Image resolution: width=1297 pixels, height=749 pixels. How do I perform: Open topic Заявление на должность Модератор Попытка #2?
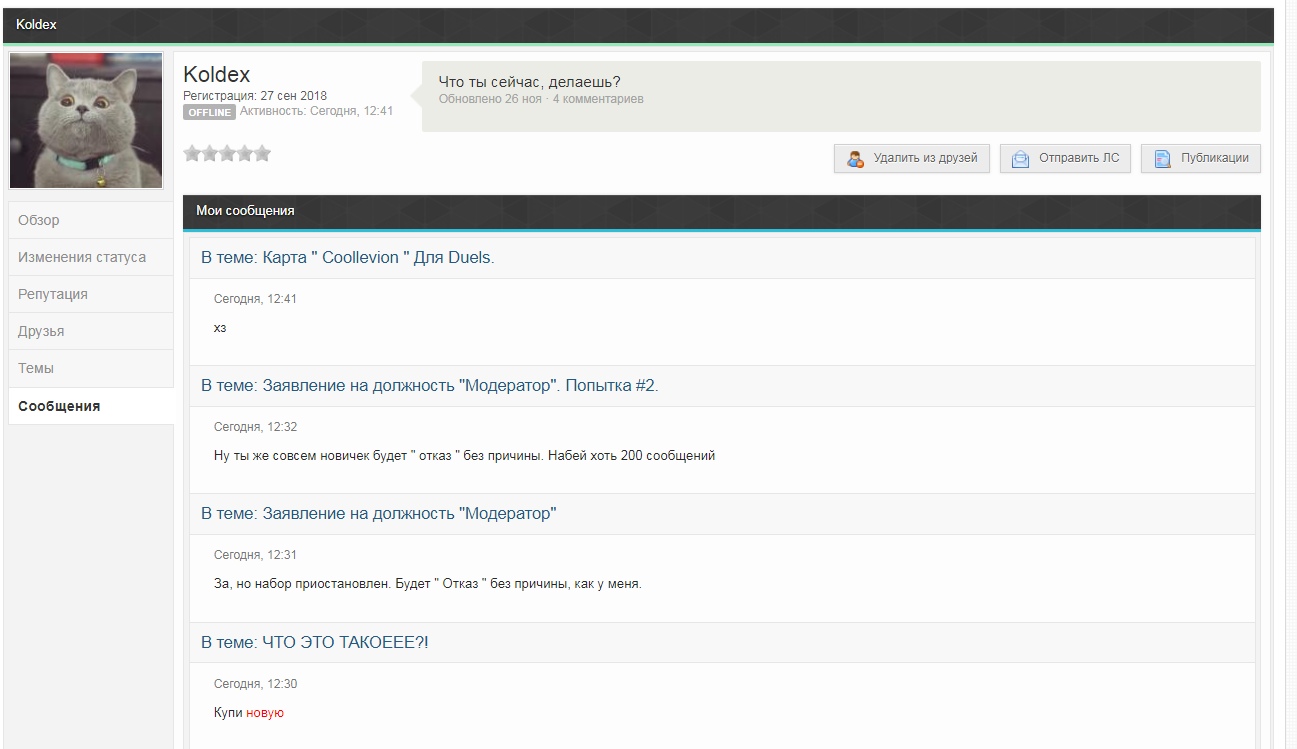[430, 385]
